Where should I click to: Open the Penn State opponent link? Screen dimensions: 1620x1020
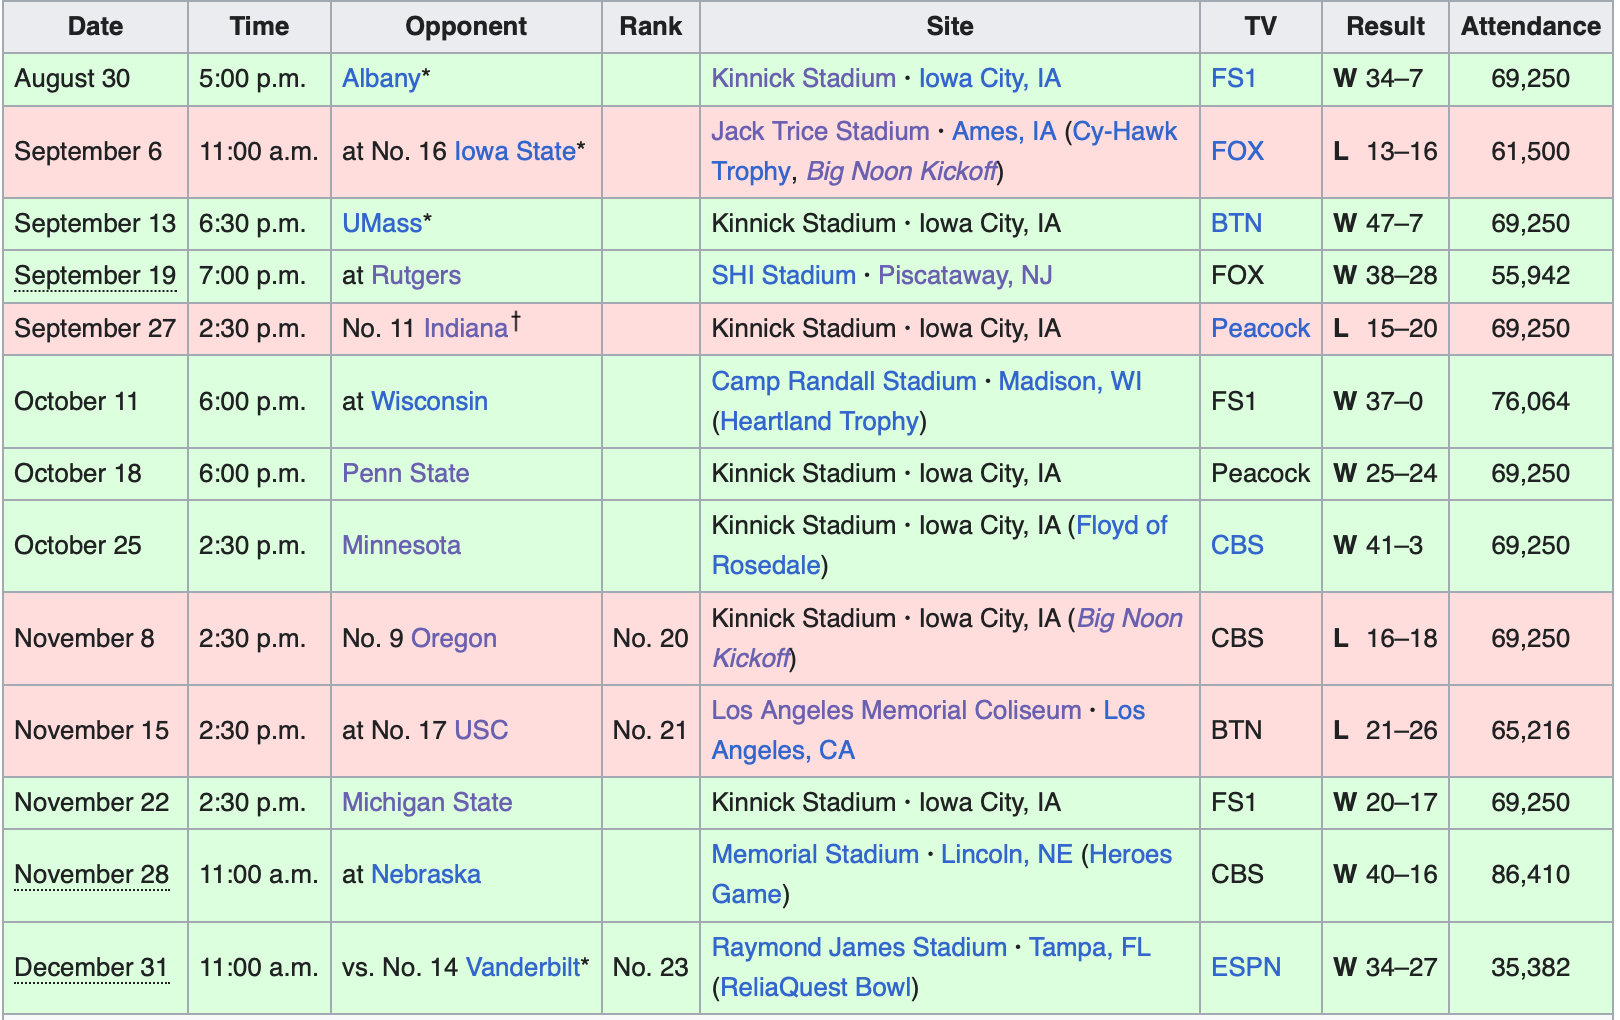[x=405, y=474]
